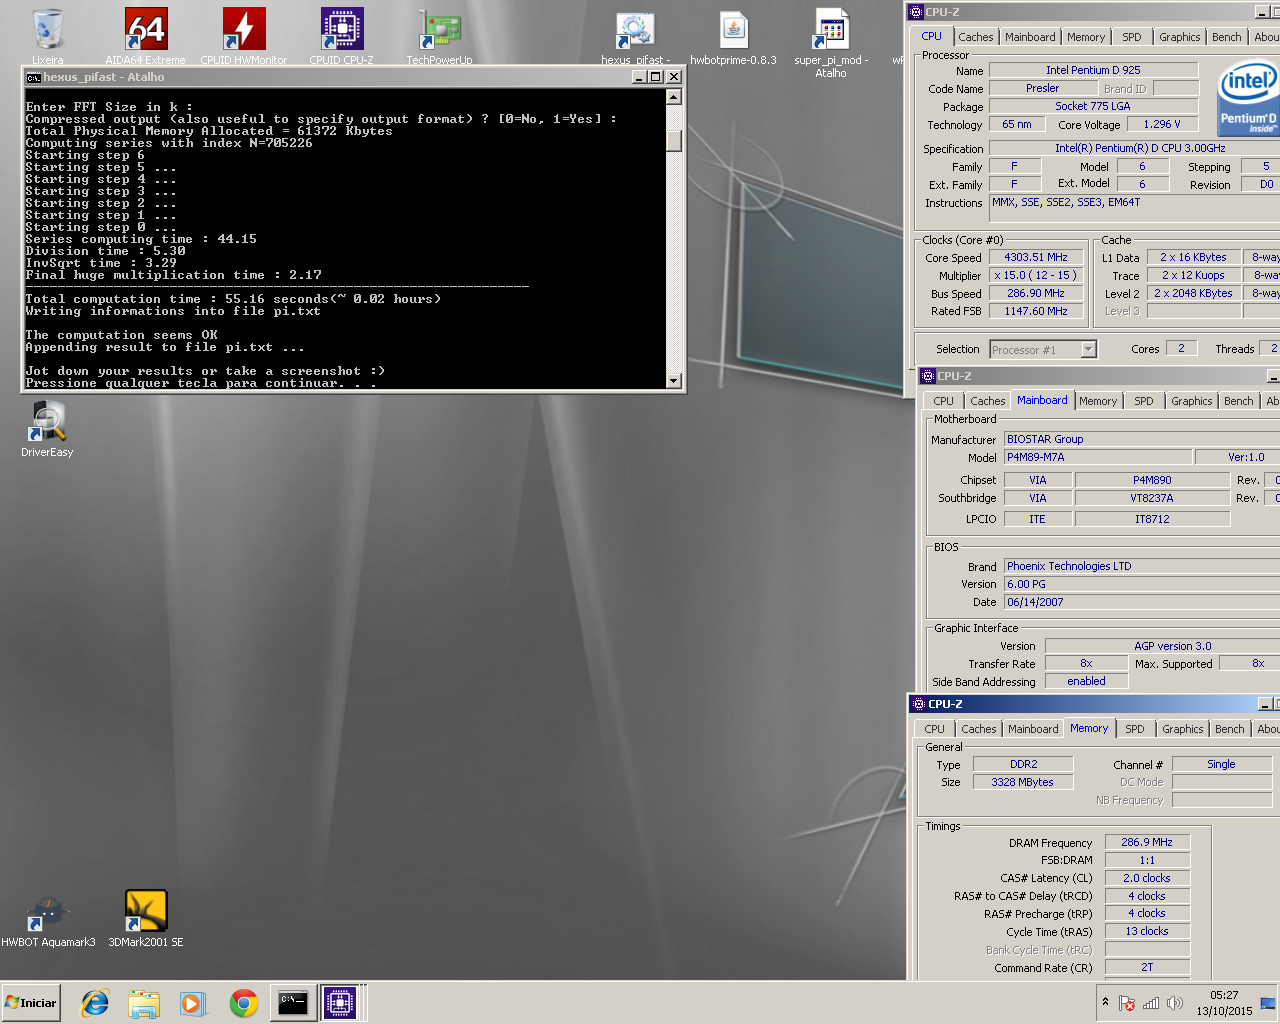Click Core Voltage value 1.296 V

pyautogui.click(x=1162, y=124)
